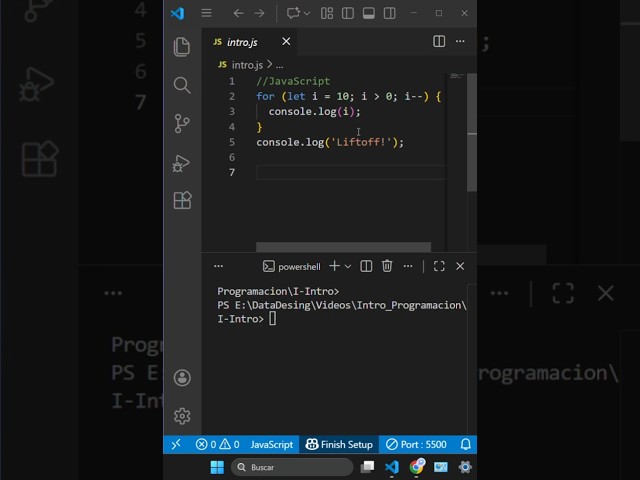Image resolution: width=640 pixels, height=480 pixels.
Task: Click Finish Setup in status bar
Action: [339, 444]
